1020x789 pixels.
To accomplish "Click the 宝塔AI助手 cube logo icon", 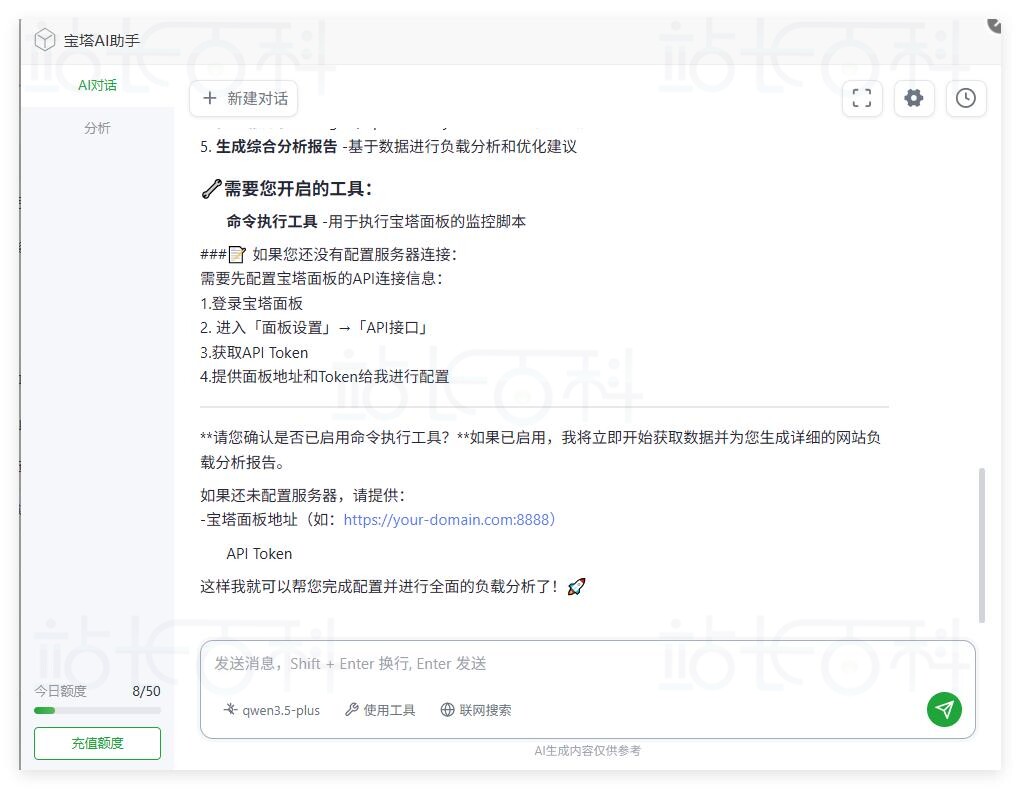I will (45, 40).
